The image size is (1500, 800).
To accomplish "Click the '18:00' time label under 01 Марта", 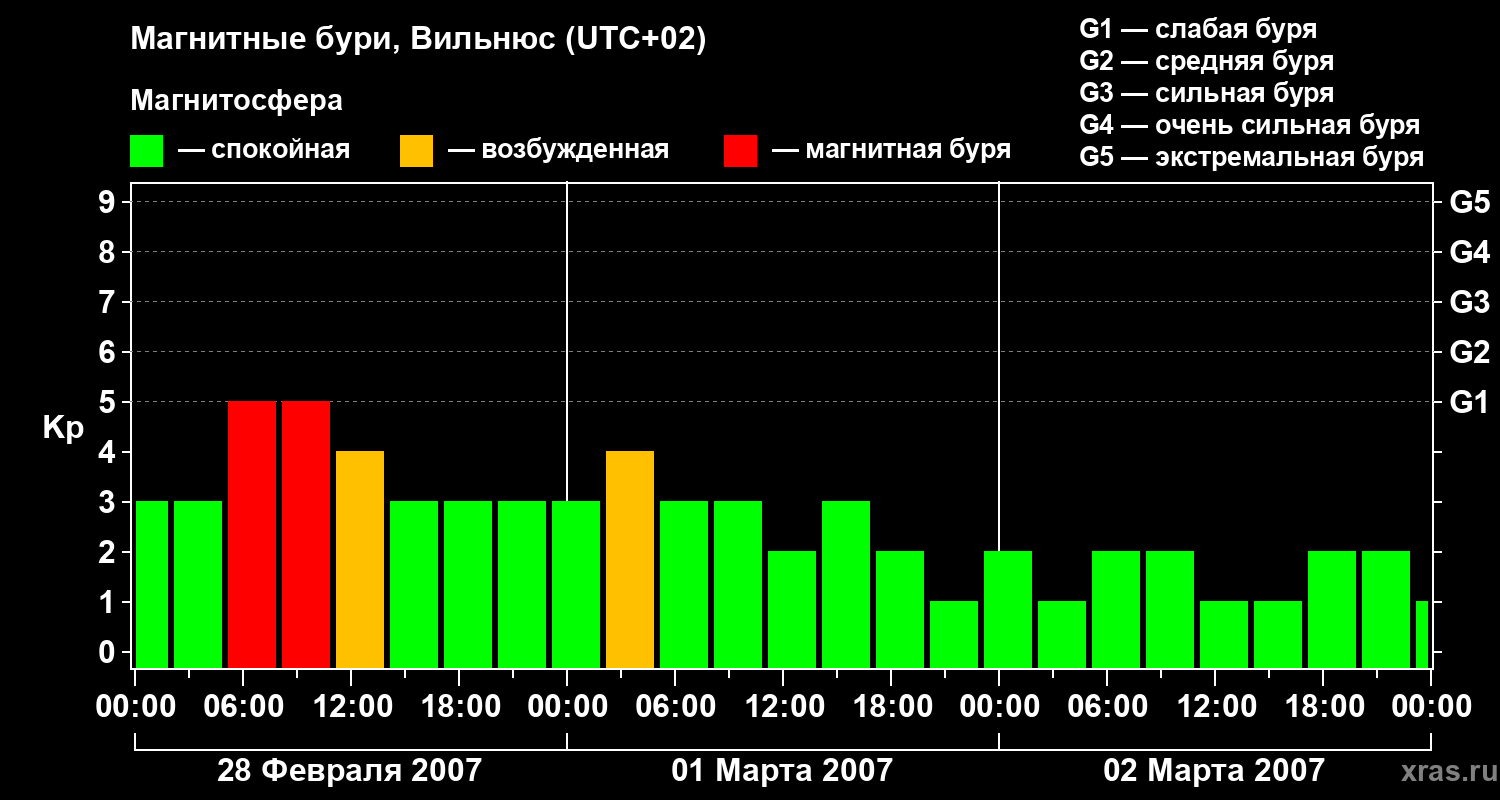I will 891,707.
